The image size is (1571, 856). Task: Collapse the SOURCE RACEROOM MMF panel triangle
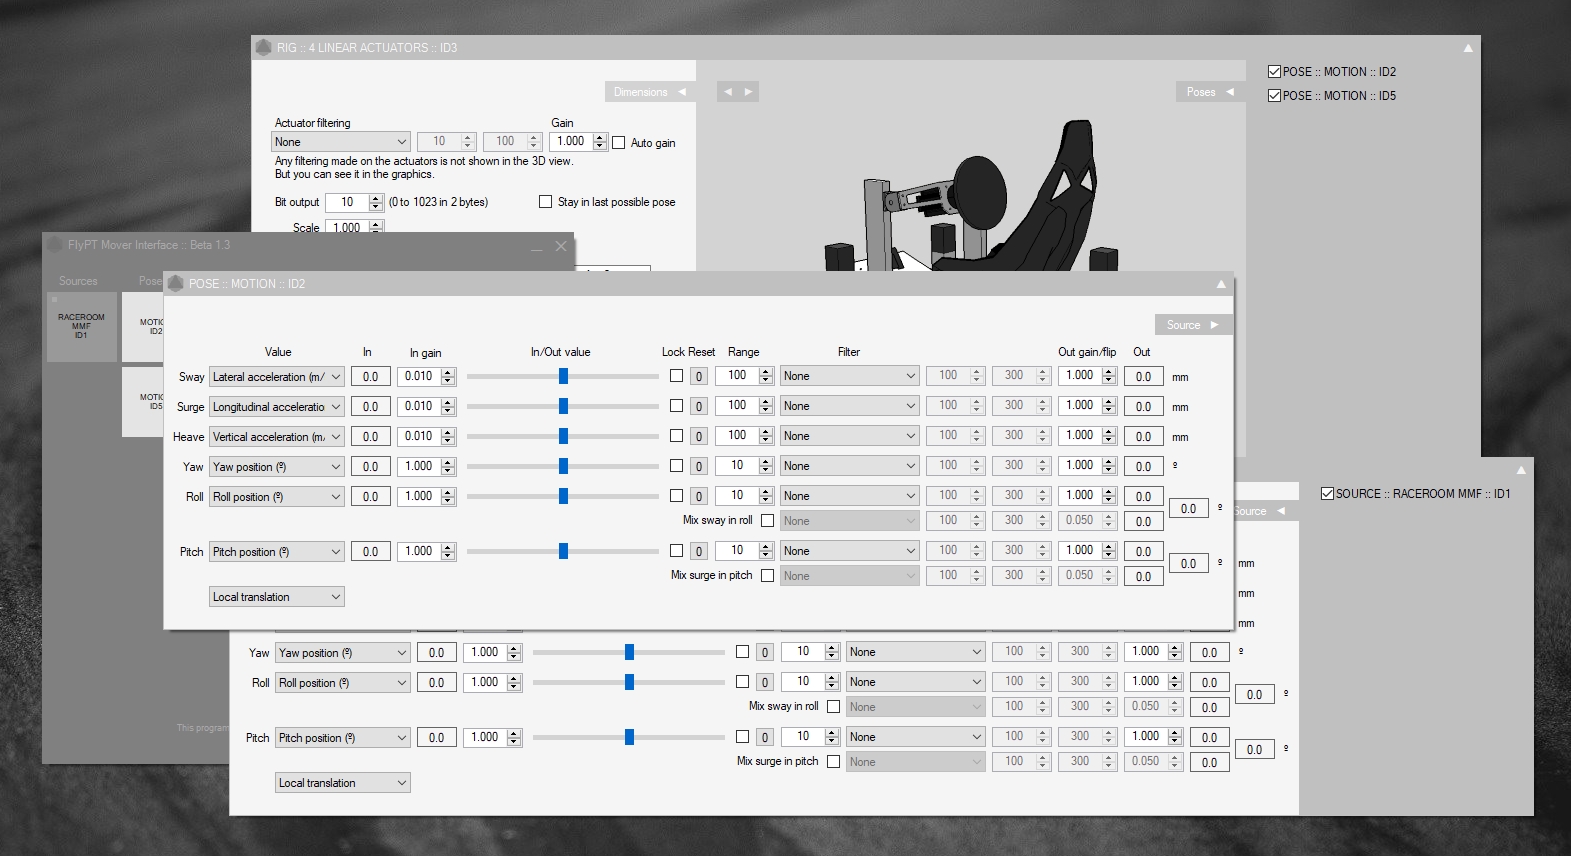pos(1521,470)
